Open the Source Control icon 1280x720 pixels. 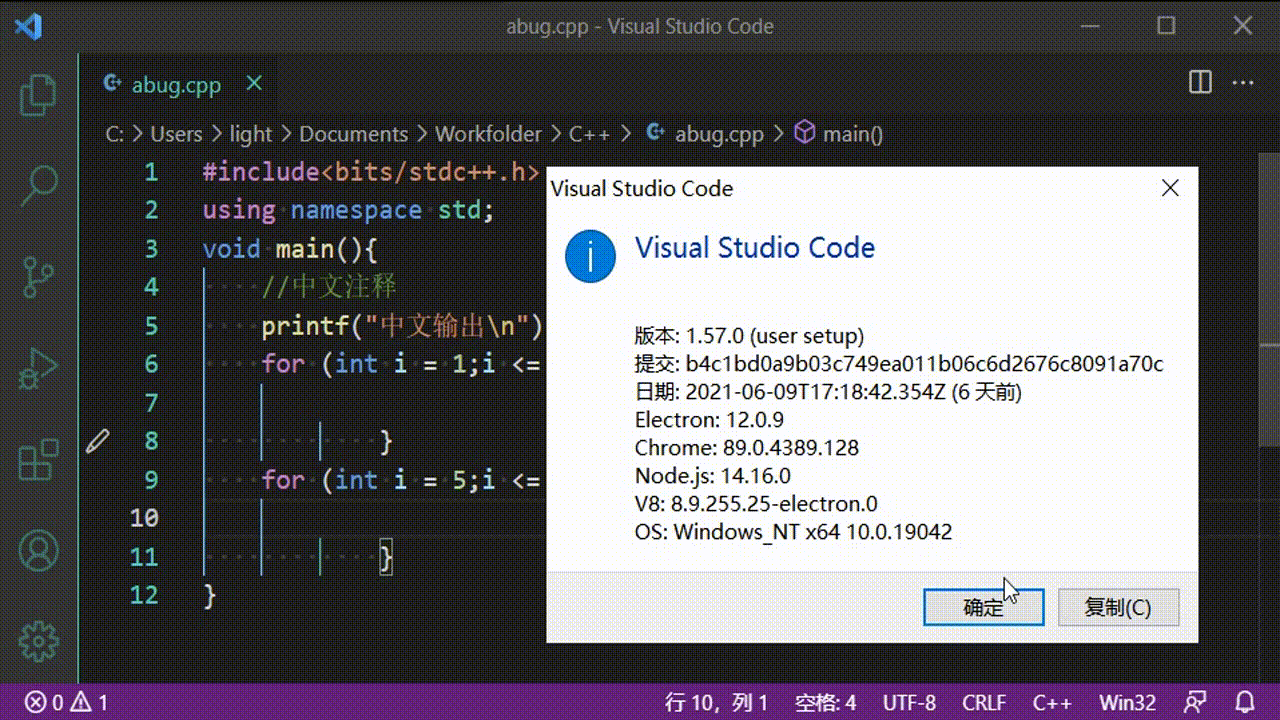click(37, 277)
